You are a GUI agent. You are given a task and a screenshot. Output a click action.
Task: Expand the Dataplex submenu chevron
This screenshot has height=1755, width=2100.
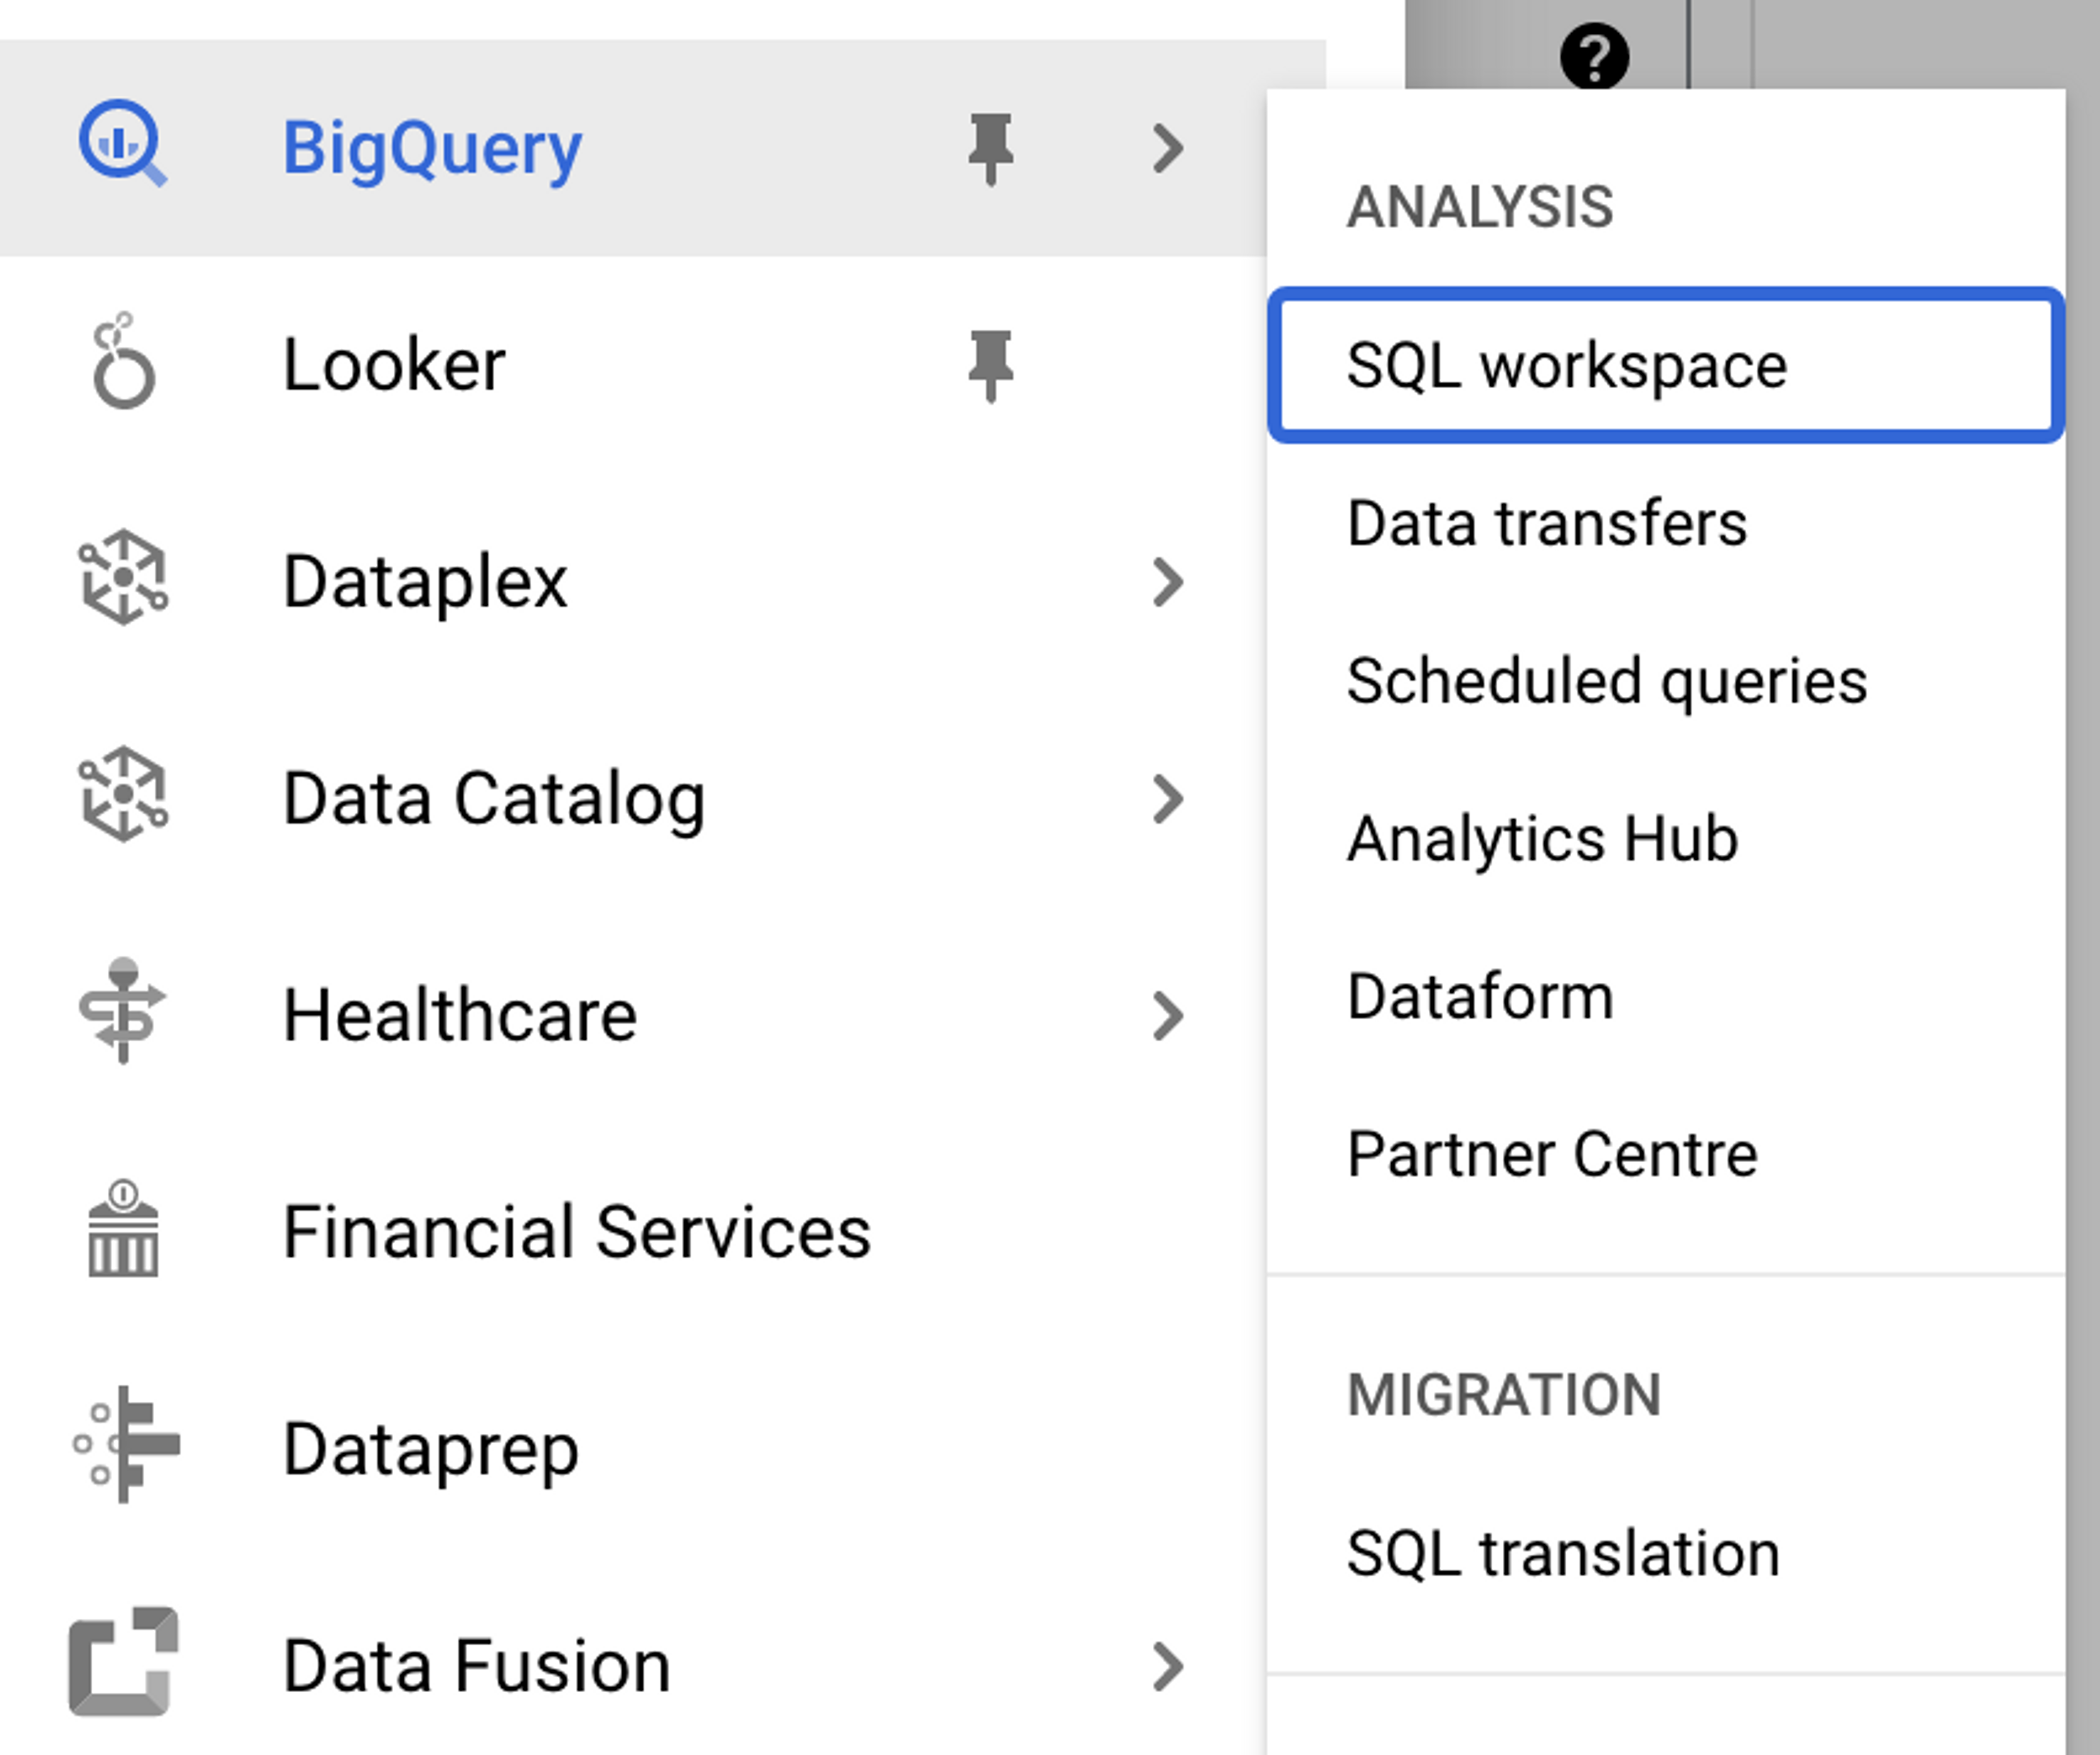point(1167,582)
